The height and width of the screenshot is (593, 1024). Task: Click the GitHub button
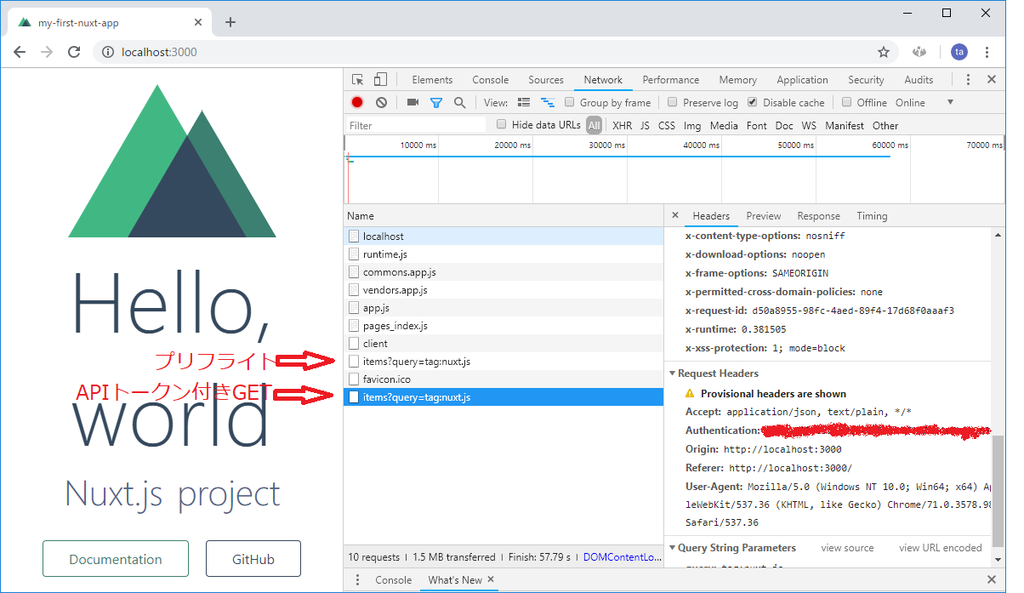pos(253,559)
